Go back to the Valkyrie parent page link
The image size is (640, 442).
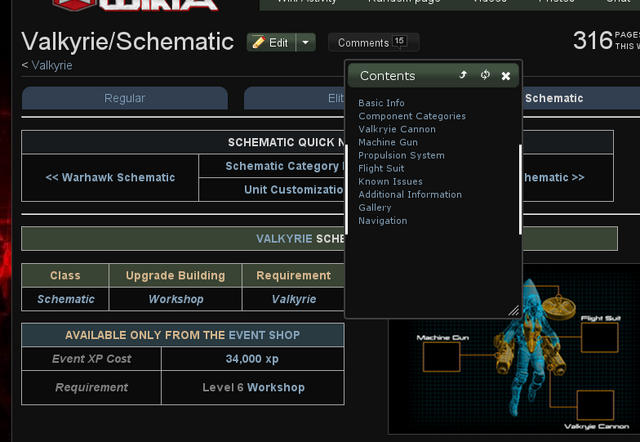coord(52,65)
